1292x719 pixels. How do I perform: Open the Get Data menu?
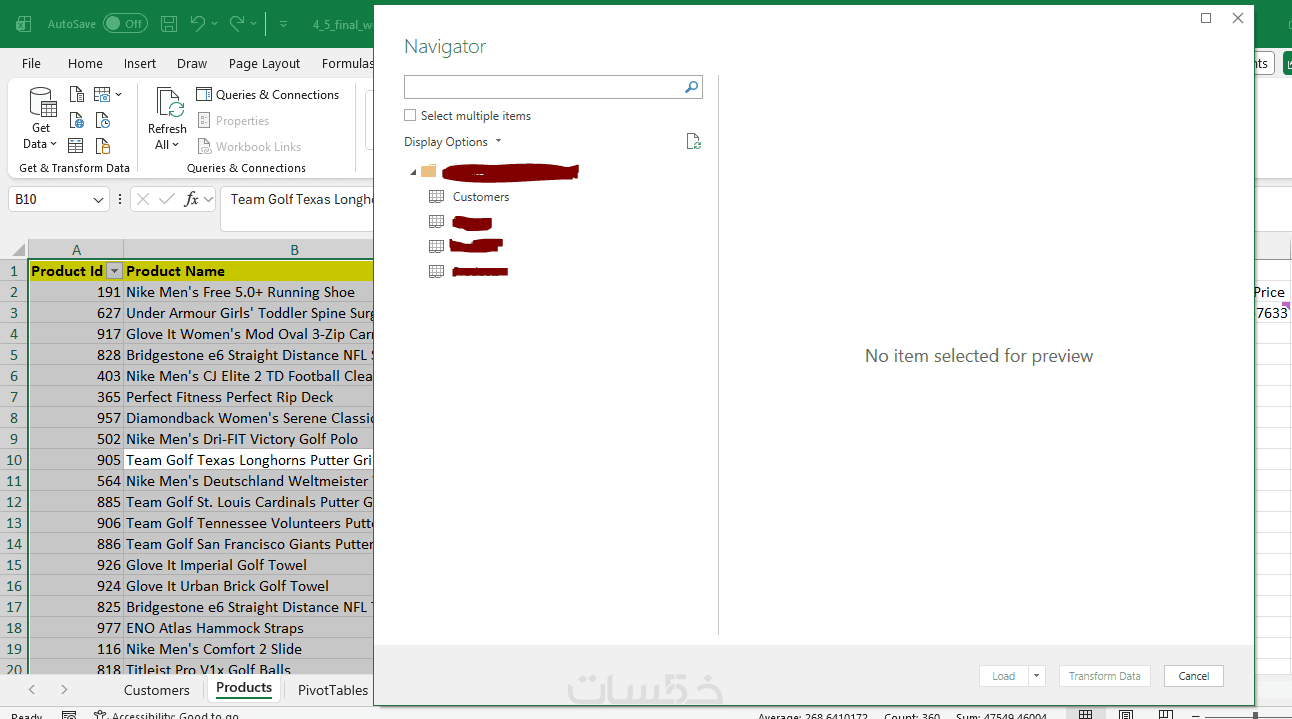pyautogui.click(x=41, y=118)
